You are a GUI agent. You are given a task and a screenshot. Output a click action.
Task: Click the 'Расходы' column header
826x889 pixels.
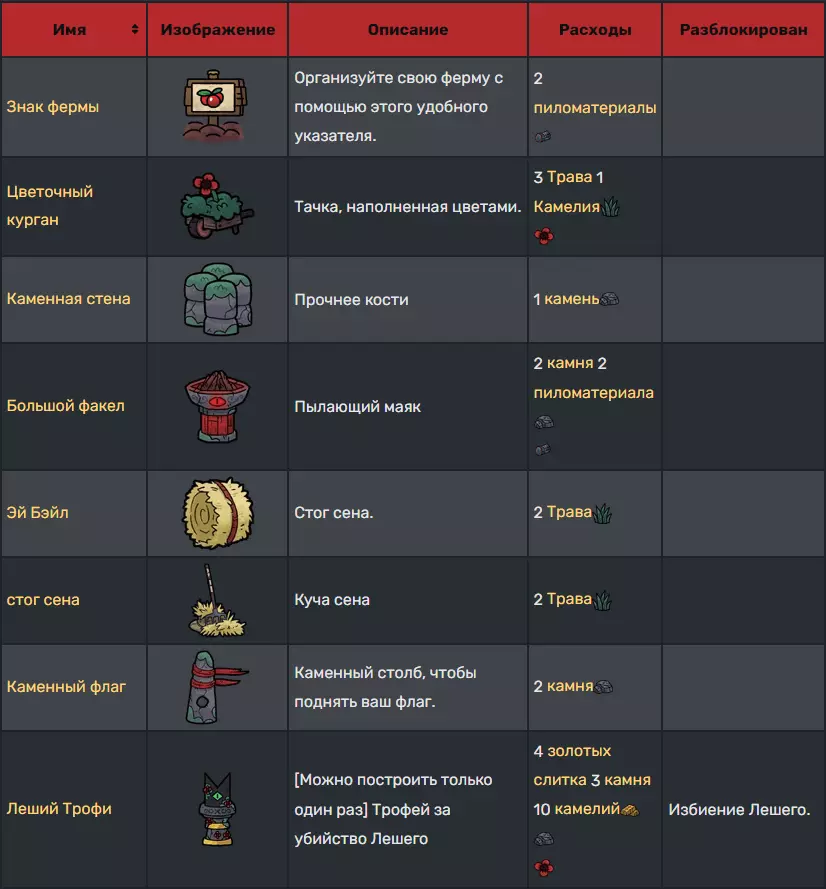(x=595, y=30)
